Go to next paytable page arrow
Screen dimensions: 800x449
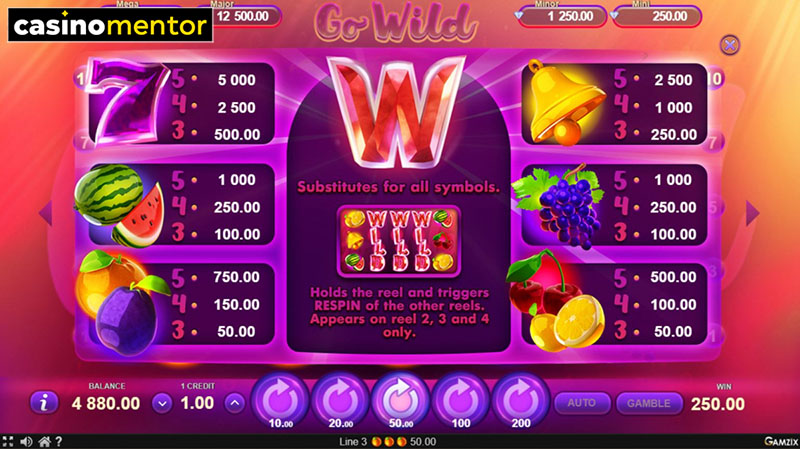click(753, 213)
